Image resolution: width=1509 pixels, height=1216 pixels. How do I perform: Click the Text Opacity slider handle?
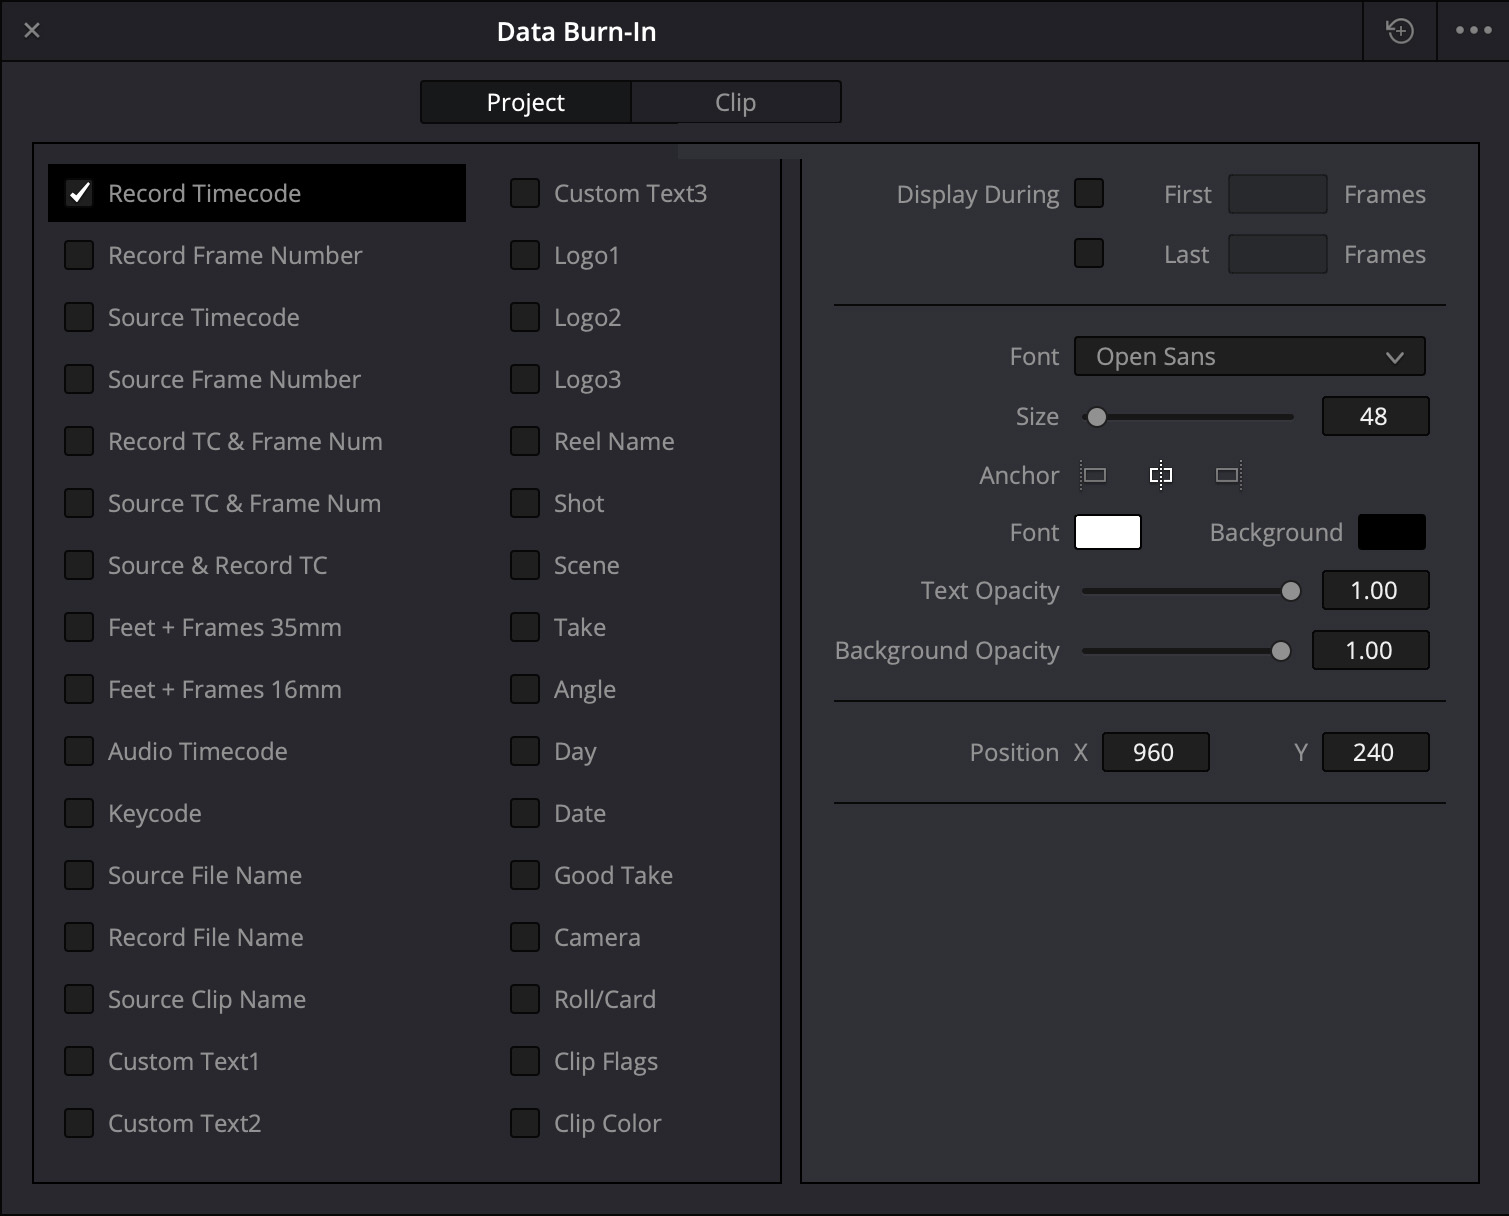[x=1291, y=591]
